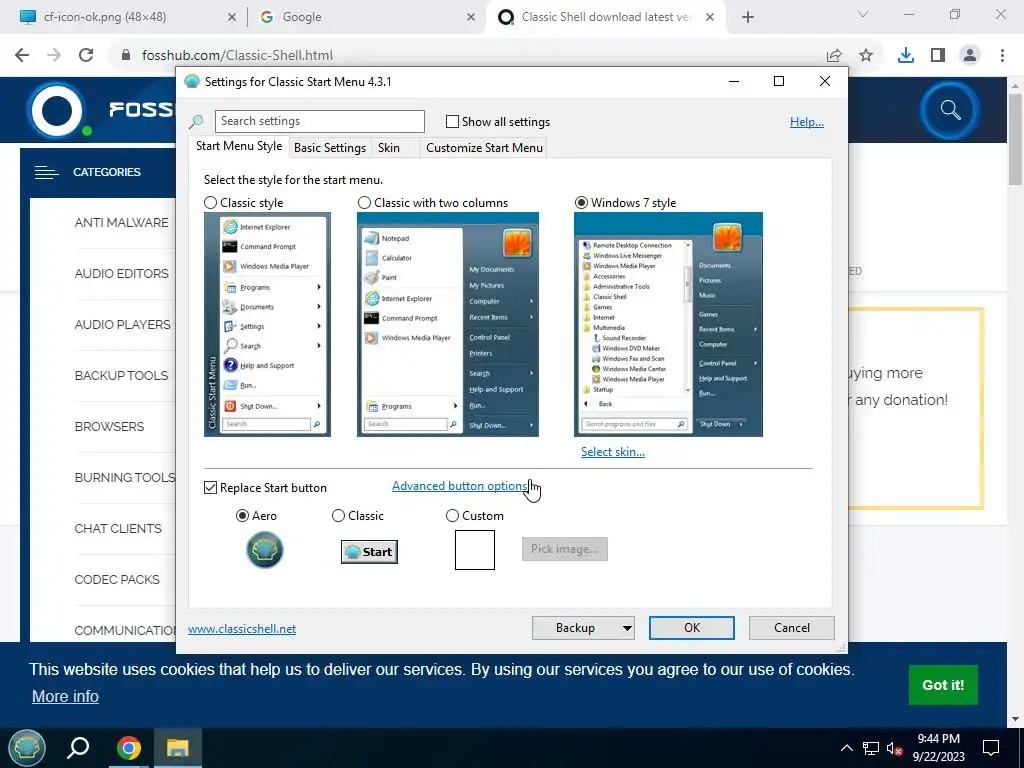Open the Help link
This screenshot has height=768, width=1024.
(807, 121)
